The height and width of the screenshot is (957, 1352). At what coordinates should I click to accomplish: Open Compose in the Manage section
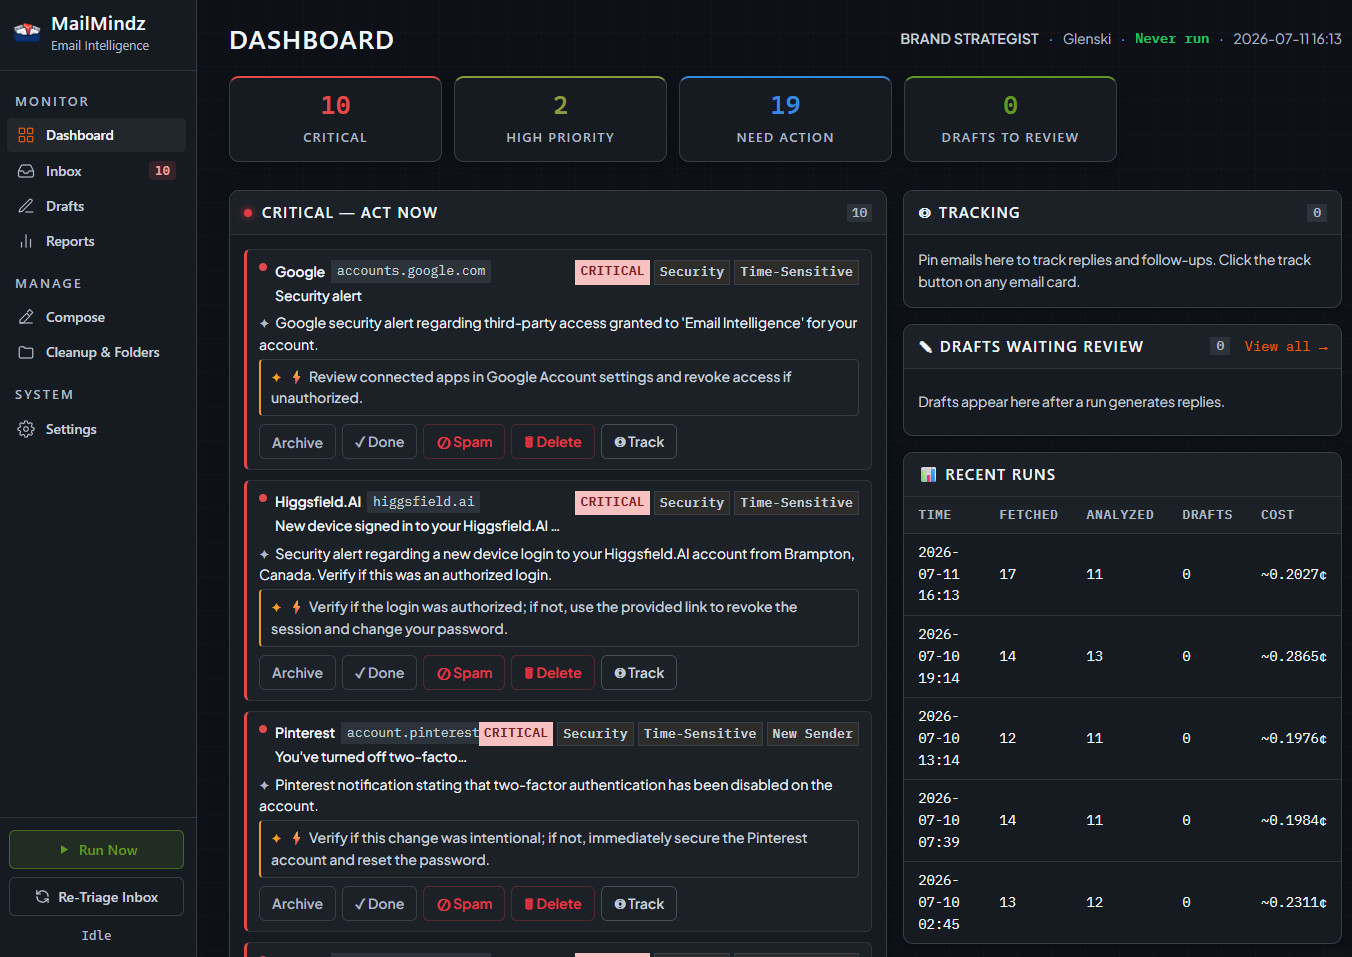[96, 317]
